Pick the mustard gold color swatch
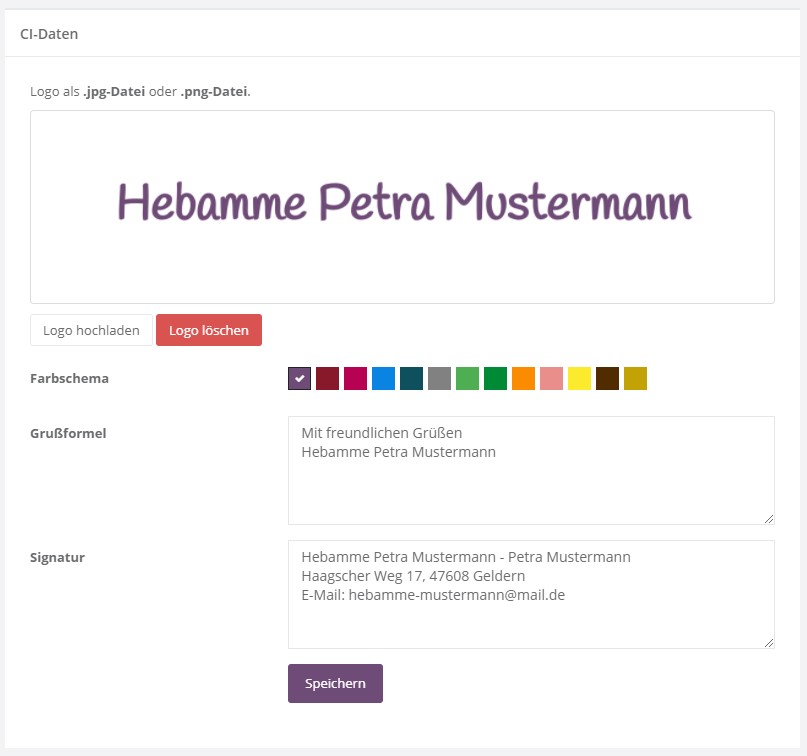The height and width of the screenshot is (756, 807). (x=635, y=379)
